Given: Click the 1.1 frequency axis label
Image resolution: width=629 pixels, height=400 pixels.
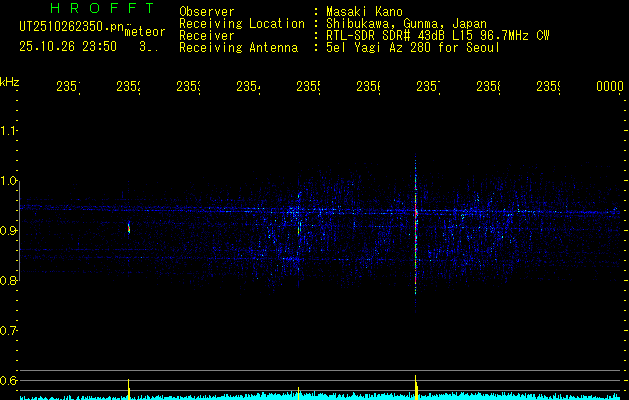Looking at the screenshot, I should click(x=9, y=131).
